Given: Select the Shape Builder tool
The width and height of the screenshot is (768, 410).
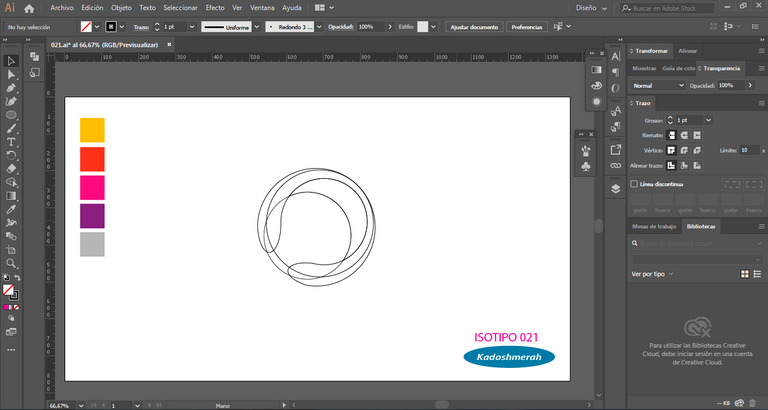Looking at the screenshot, I should pos(11,182).
